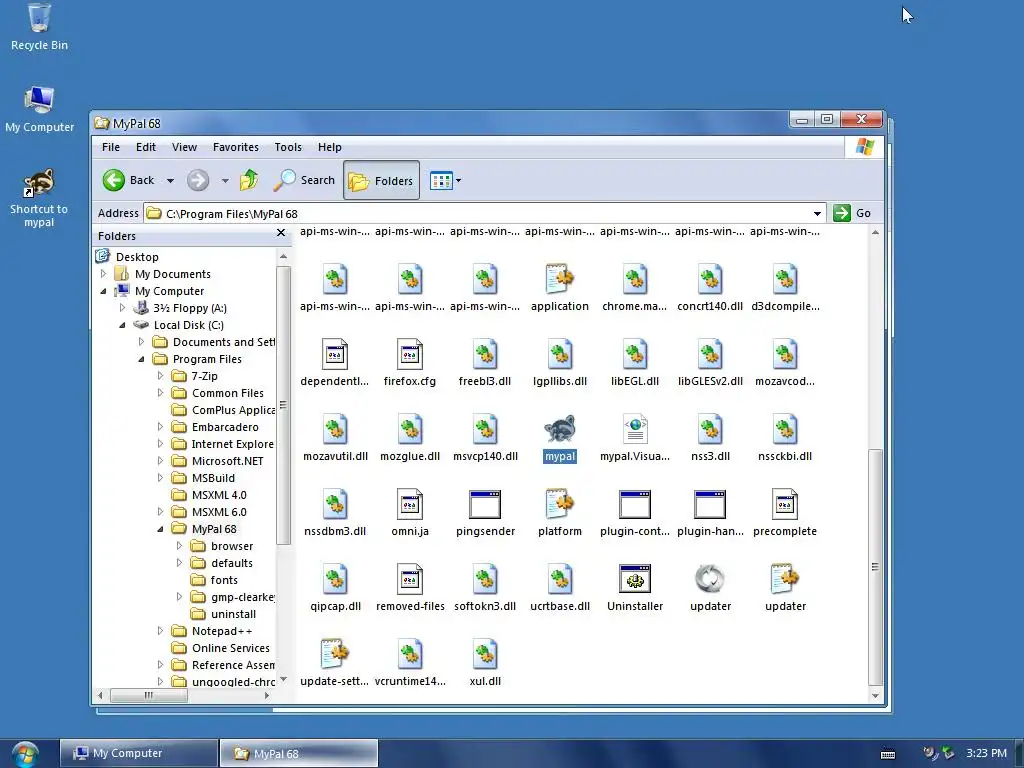Open the Help menu
The width and height of the screenshot is (1024, 768).
tap(330, 147)
